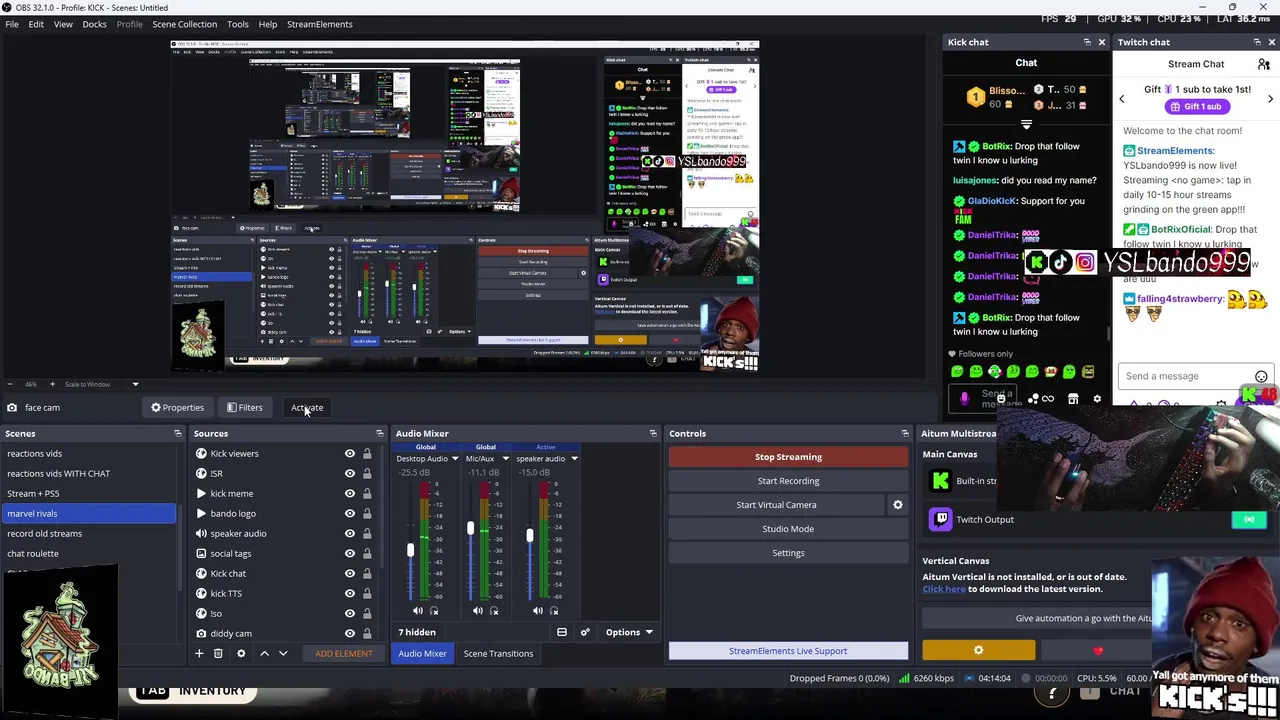This screenshot has height=720, width=1280.
Task: Undock the Controls panel
Action: point(905,434)
